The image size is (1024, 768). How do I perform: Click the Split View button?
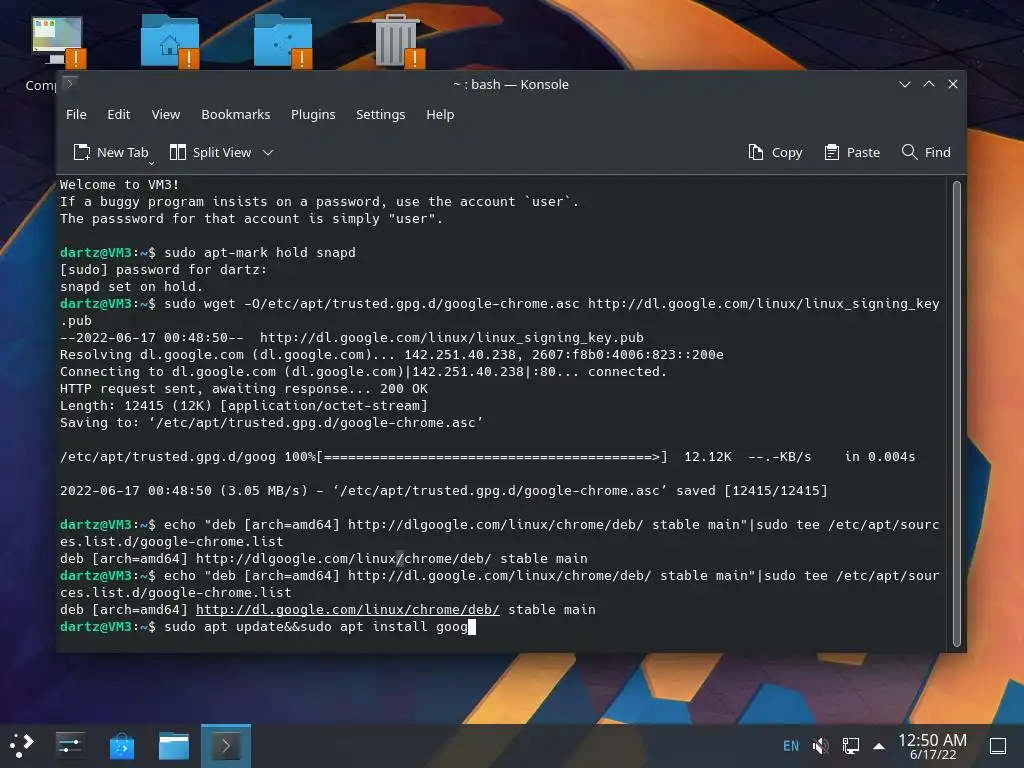pyautogui.click(x=210, y=152)
